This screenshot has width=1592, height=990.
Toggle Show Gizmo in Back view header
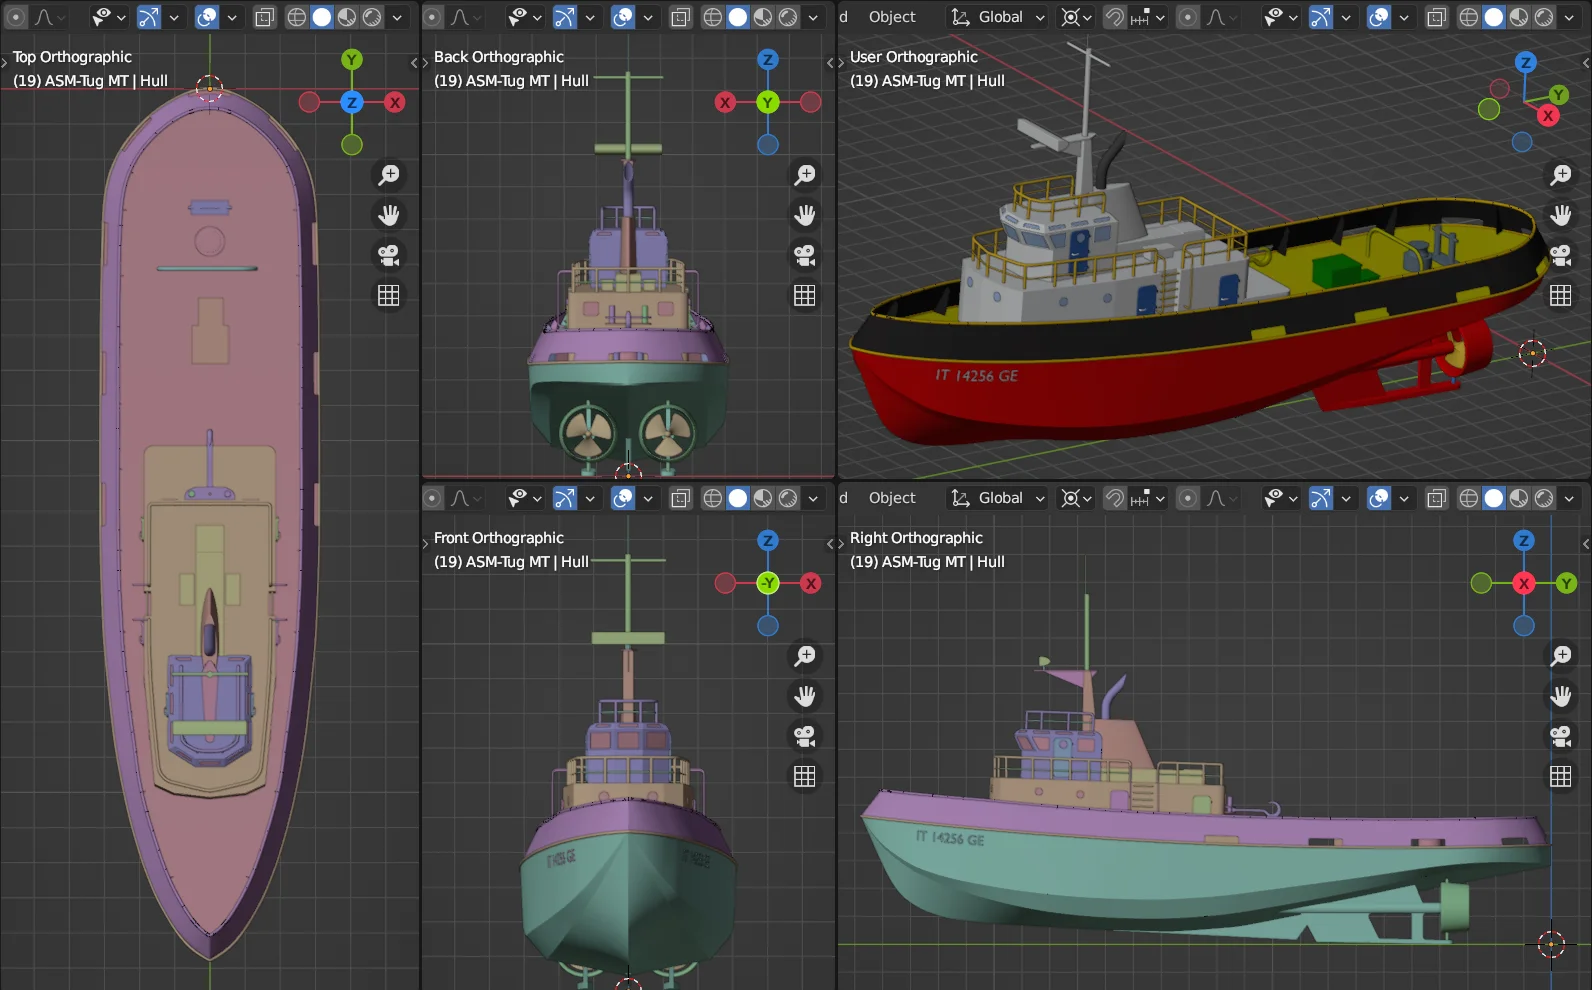(565, 17)
